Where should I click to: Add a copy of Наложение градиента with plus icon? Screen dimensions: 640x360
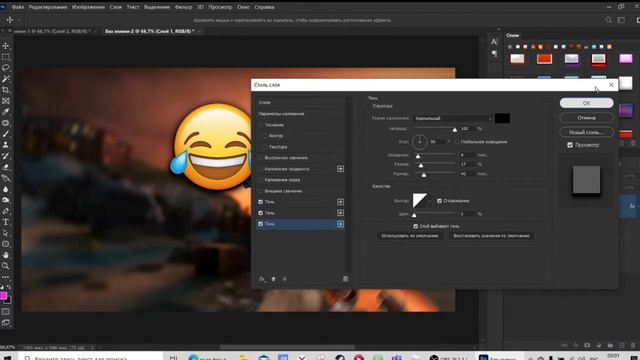click(x=340, y=169)
